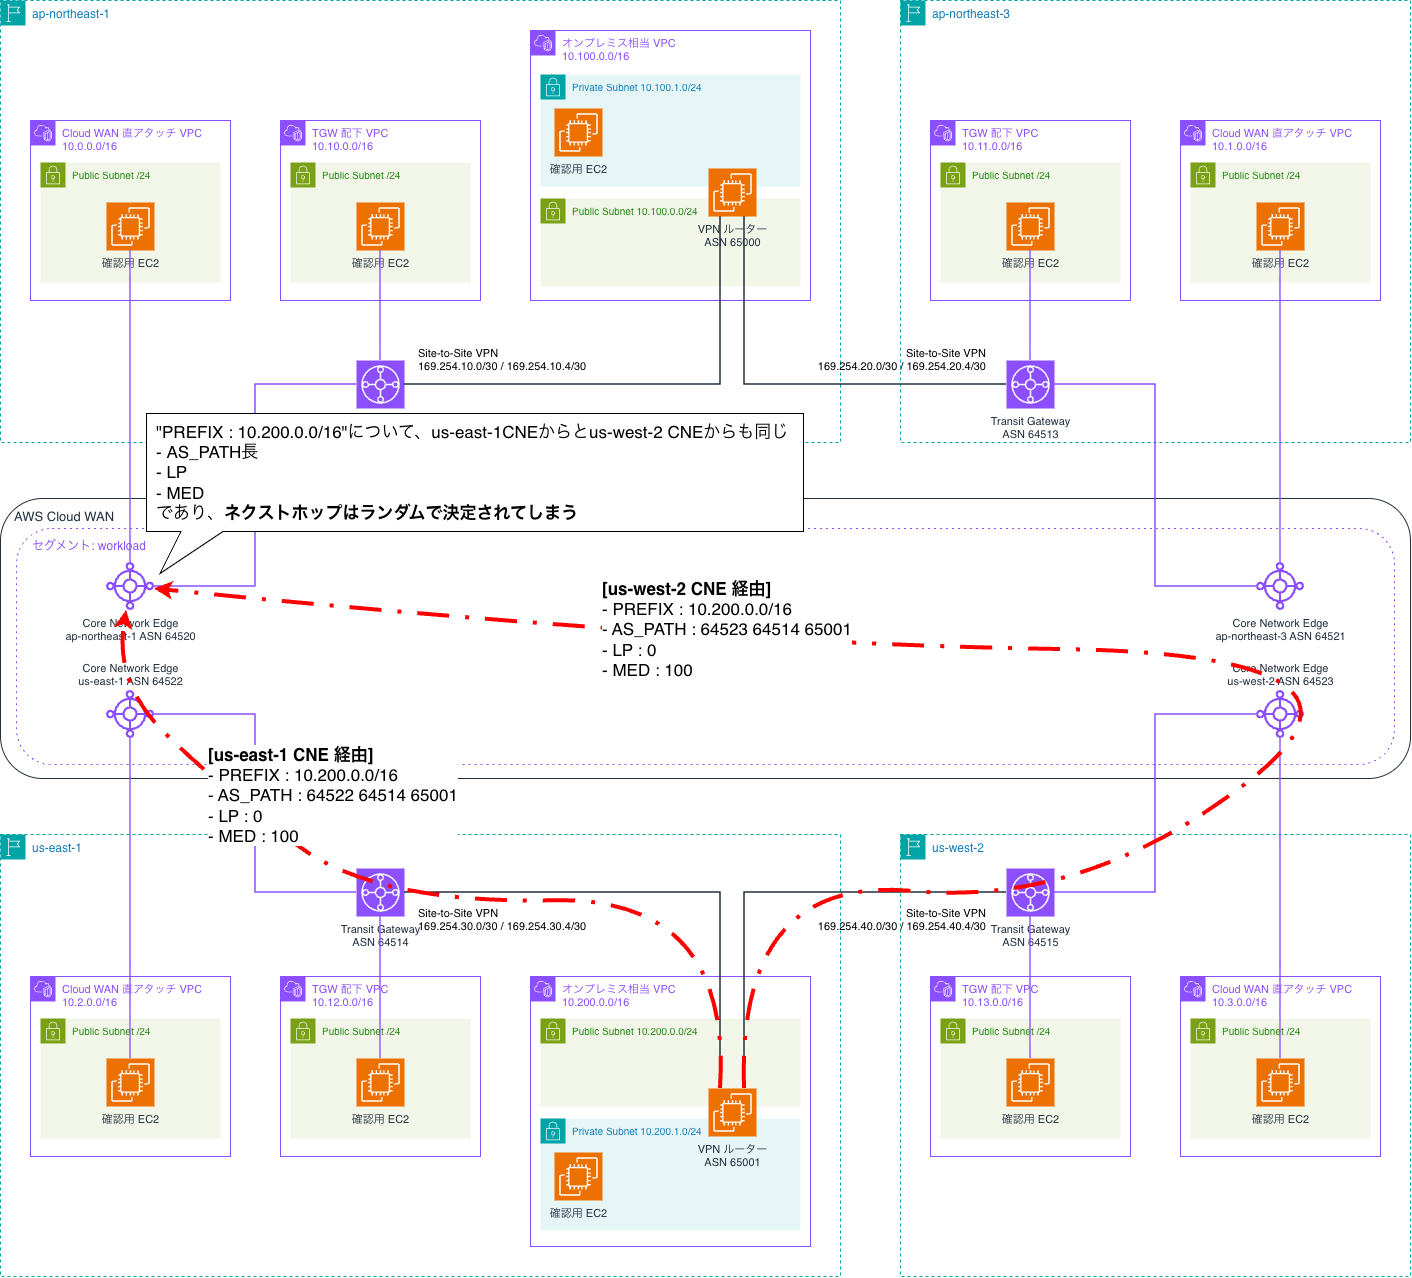This screenshot has width=1412, height=1278.
Task: Click the '[us-east-1 CNE 経由]' heading
Action: 290,755
